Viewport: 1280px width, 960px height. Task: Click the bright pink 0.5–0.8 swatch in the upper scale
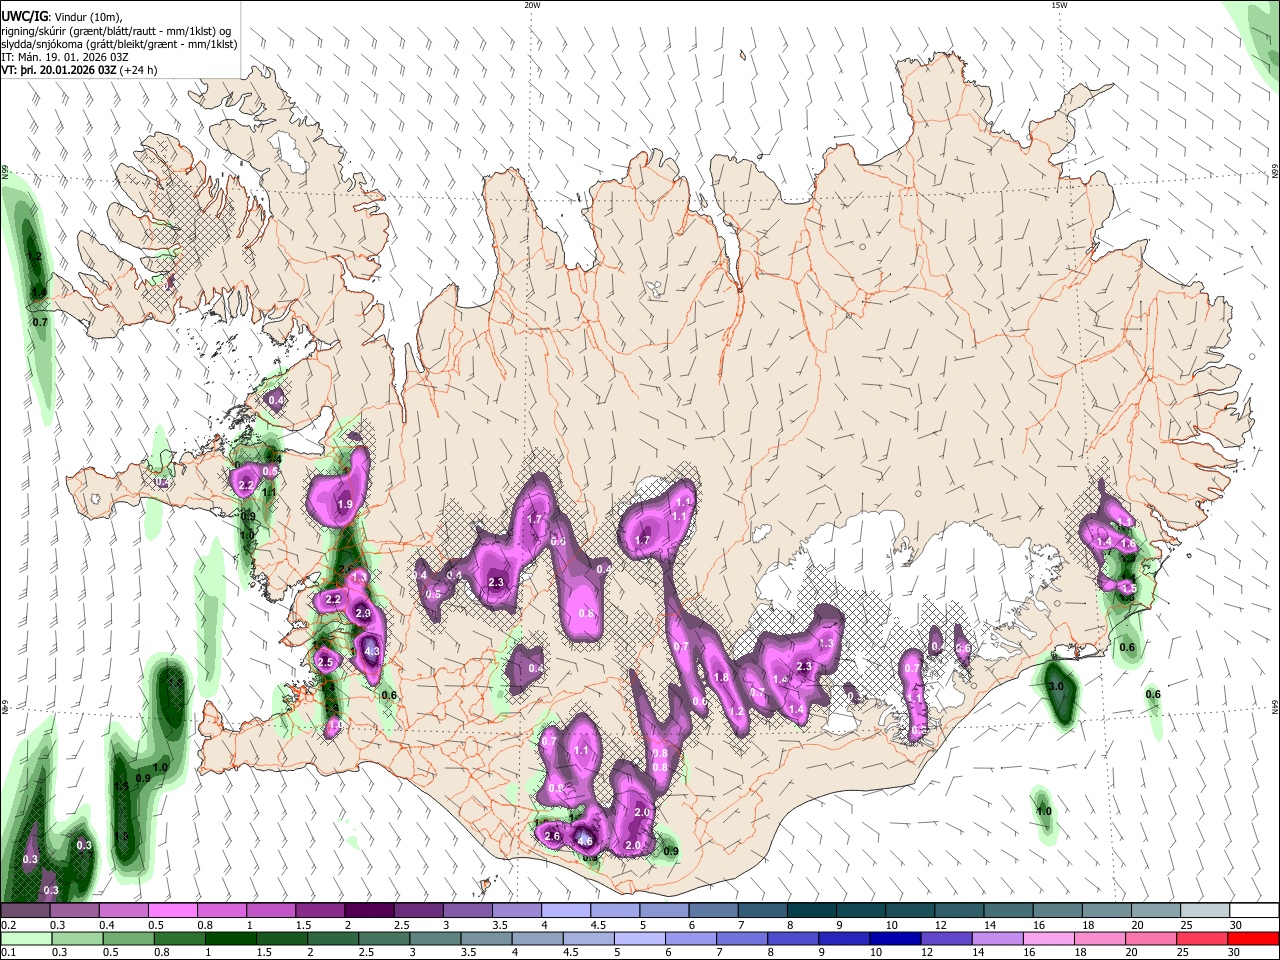[x=172, y=910]
